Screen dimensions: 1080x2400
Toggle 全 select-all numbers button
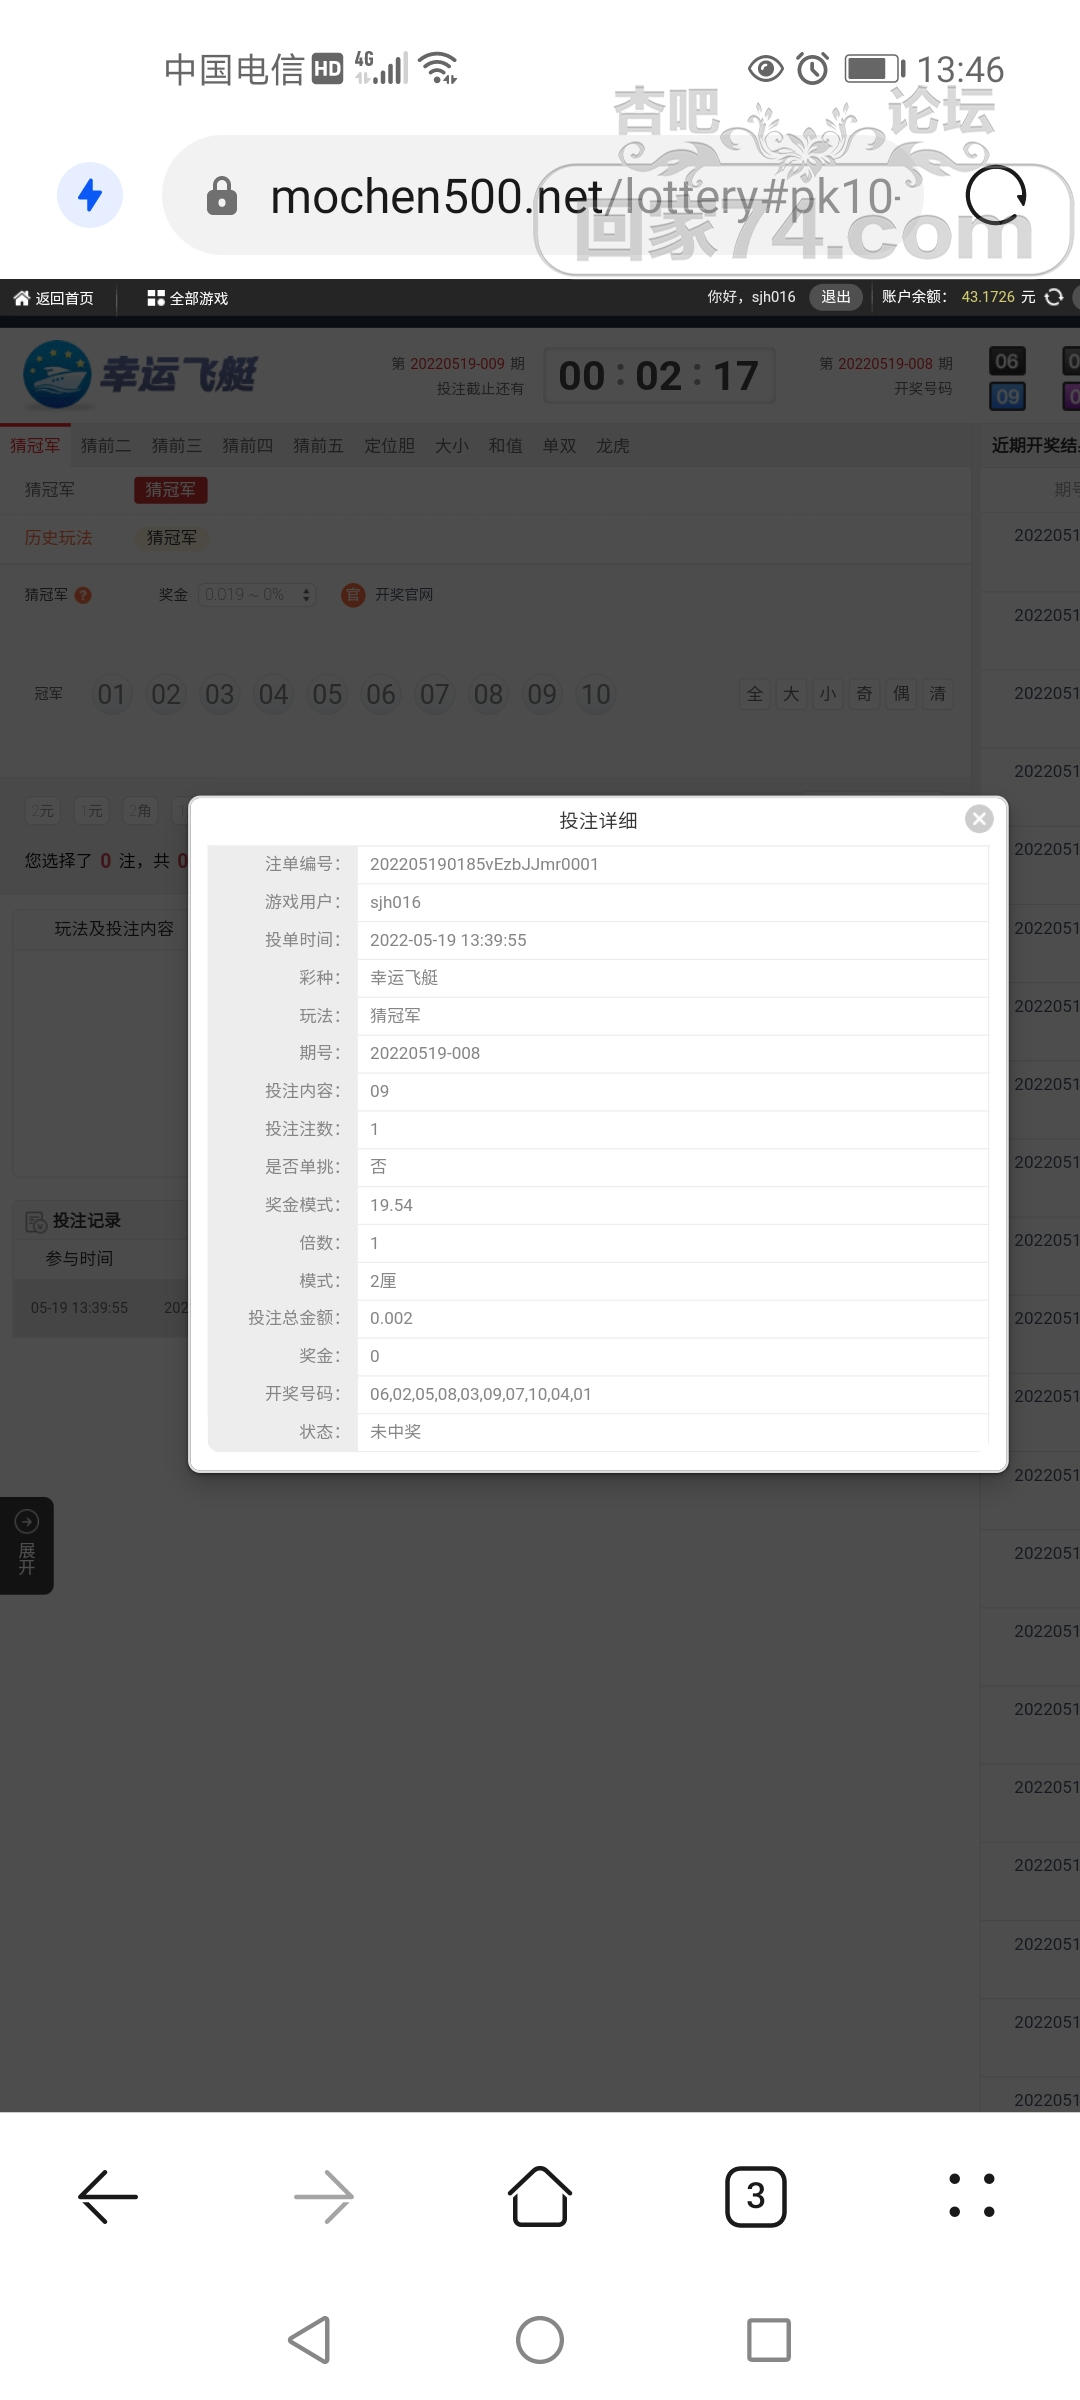[755, 694]
